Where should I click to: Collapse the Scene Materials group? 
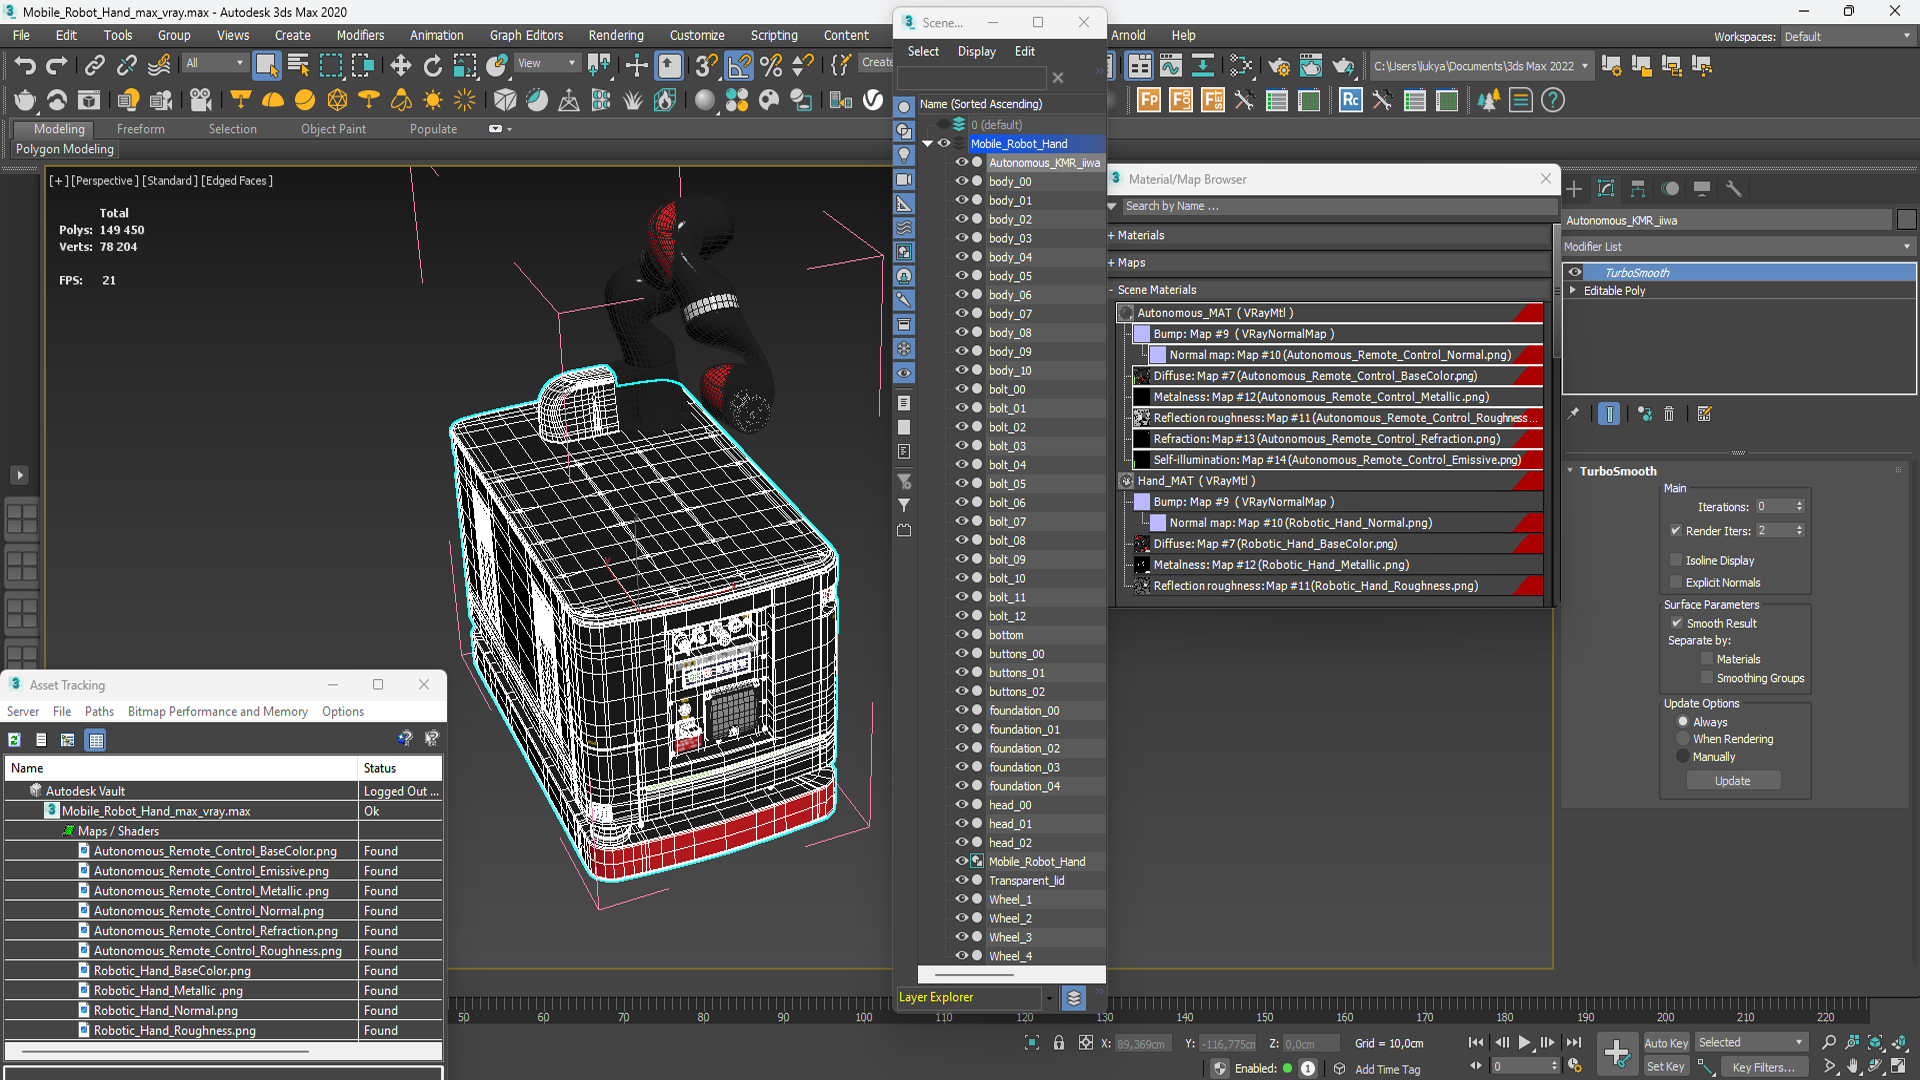(1111, 290)
